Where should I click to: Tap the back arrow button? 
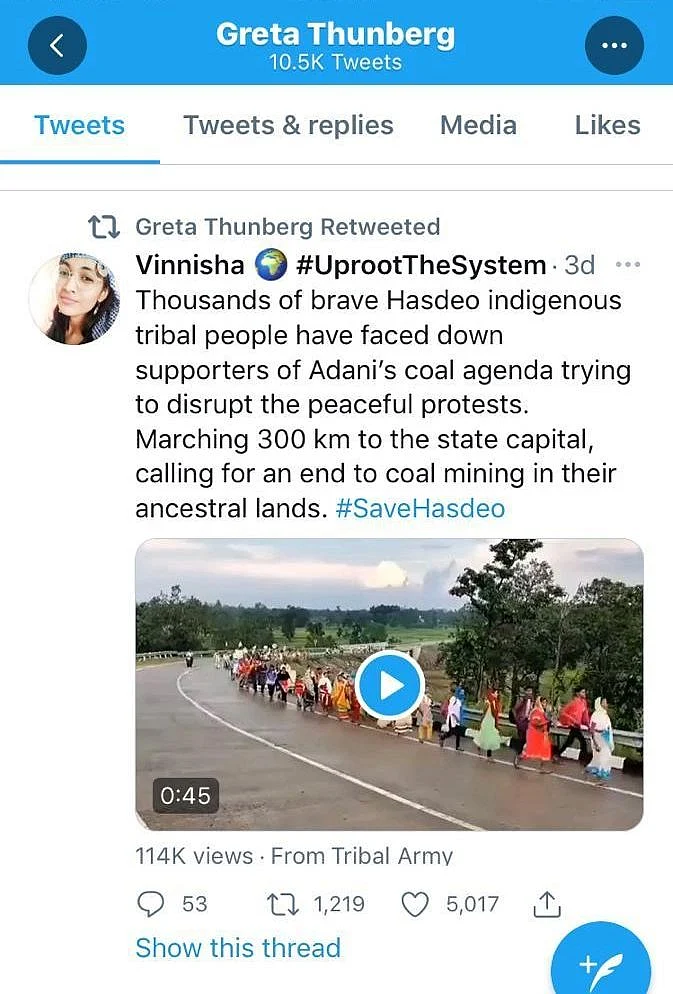tap(57, 46)
